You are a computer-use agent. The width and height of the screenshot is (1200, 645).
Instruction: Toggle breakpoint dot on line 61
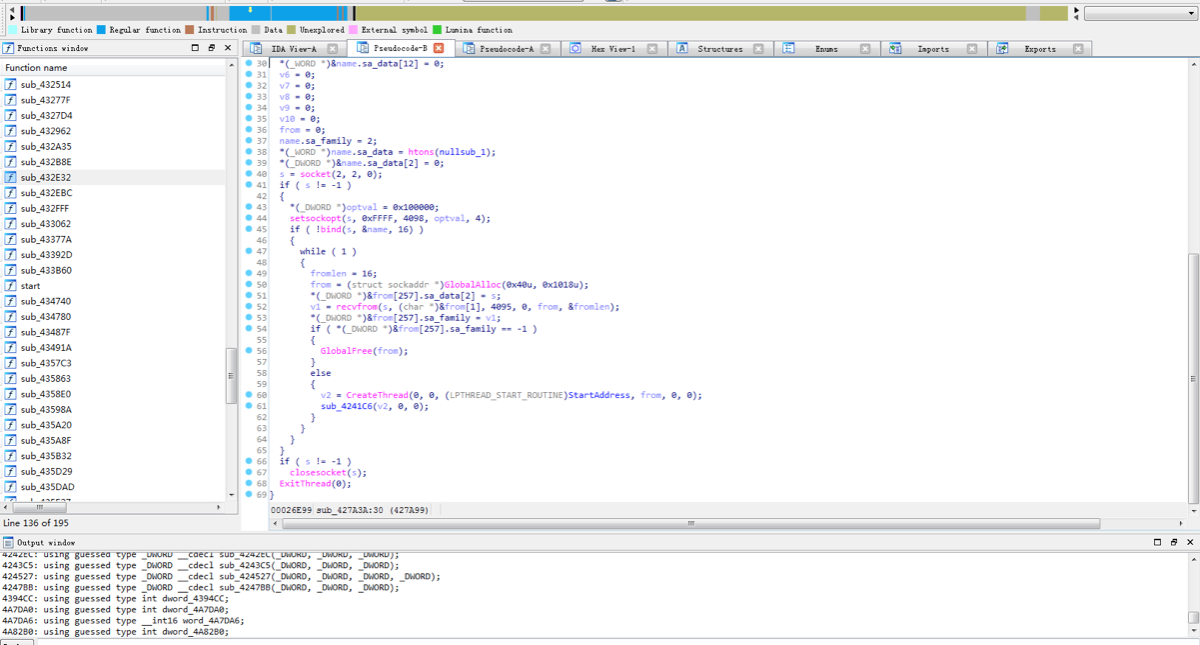coord(249,405)
